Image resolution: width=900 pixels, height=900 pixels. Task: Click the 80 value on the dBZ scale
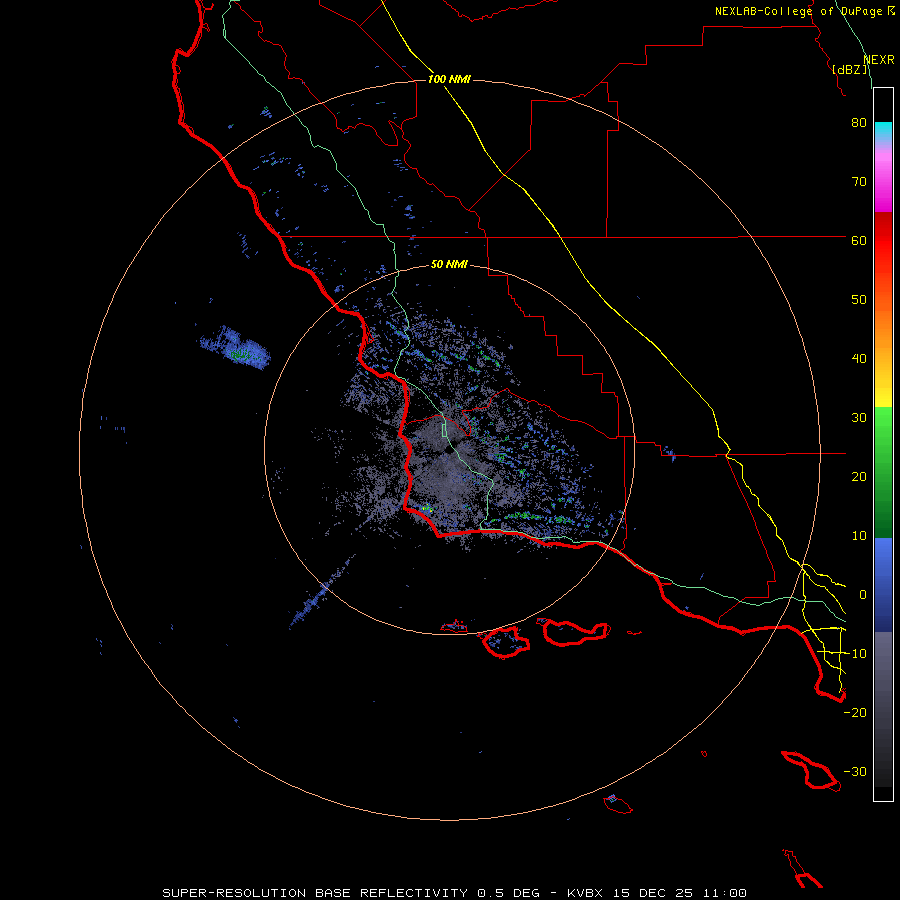tap(859, 123)
